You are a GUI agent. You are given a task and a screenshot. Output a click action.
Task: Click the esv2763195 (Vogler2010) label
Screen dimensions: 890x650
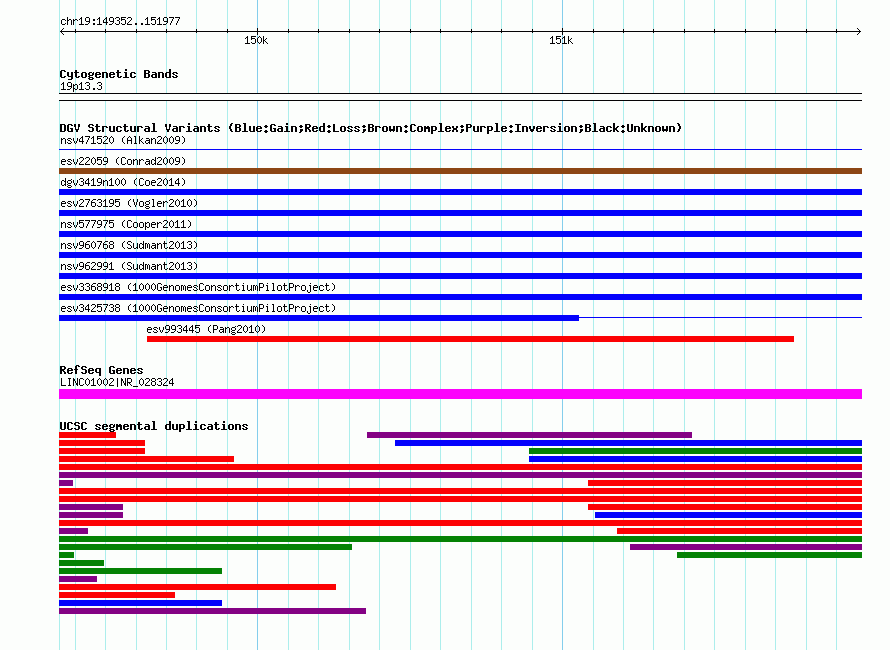click(x=129, y=203)
